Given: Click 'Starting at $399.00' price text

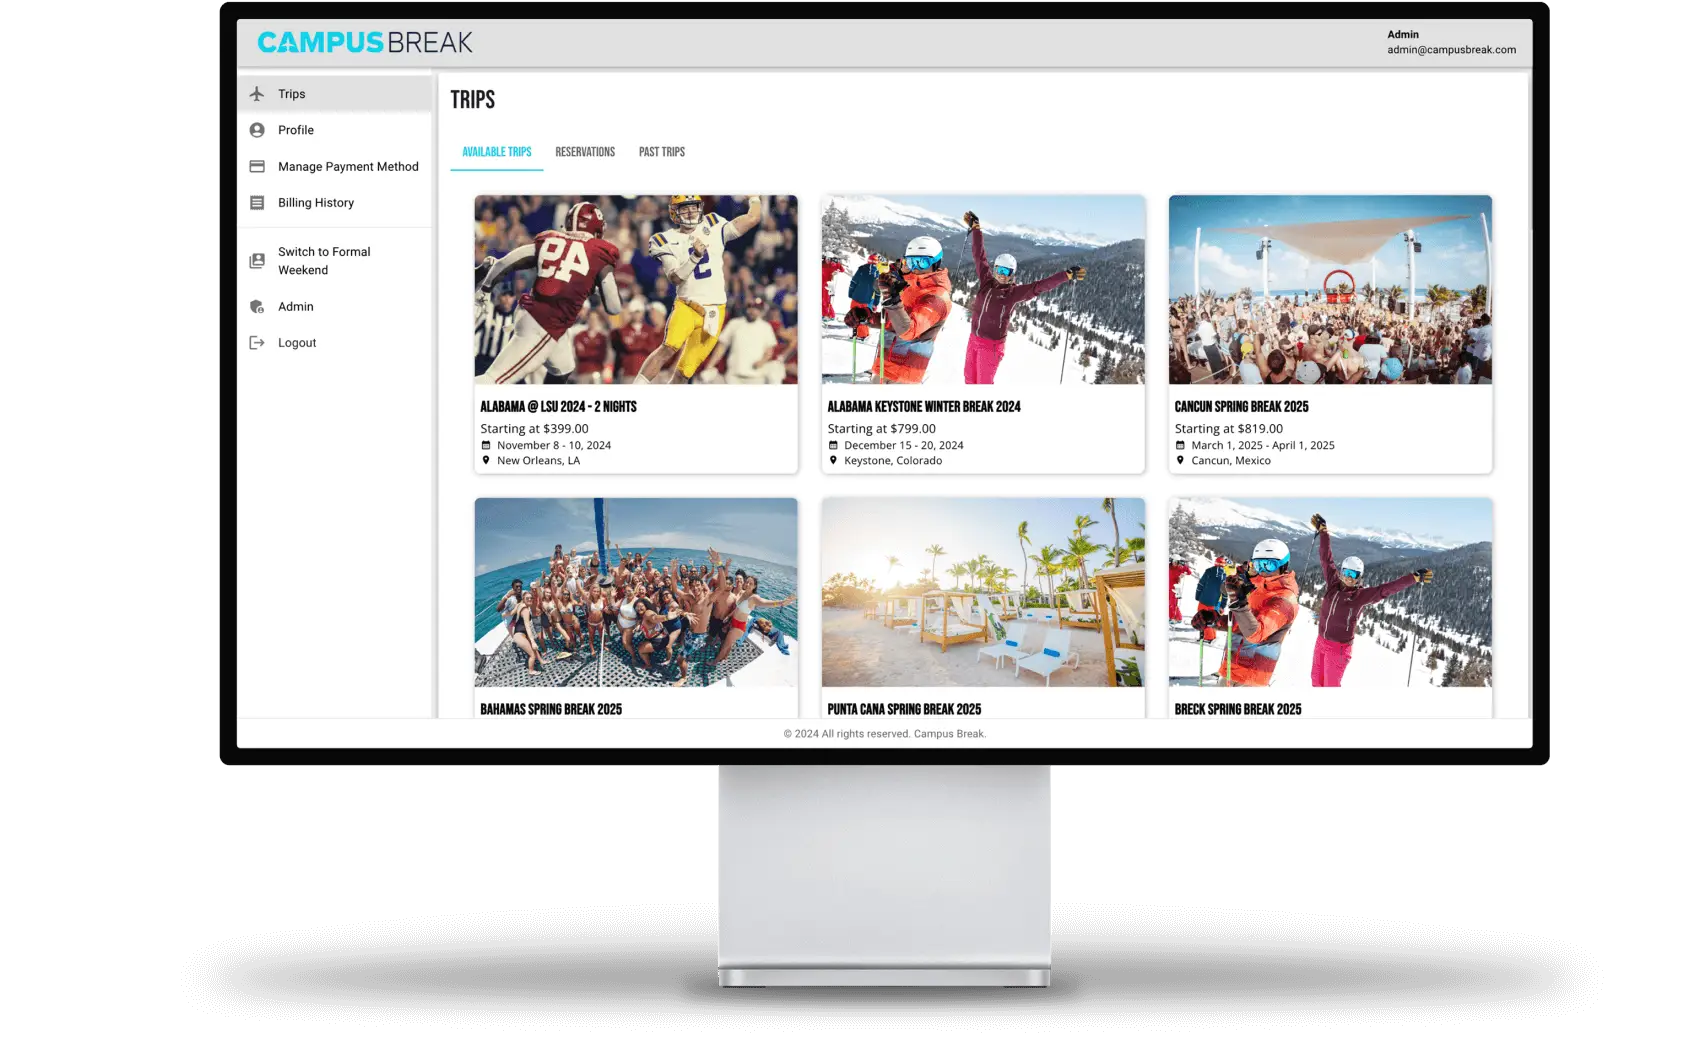Looking at the screenshot, I should click(534, 429).
